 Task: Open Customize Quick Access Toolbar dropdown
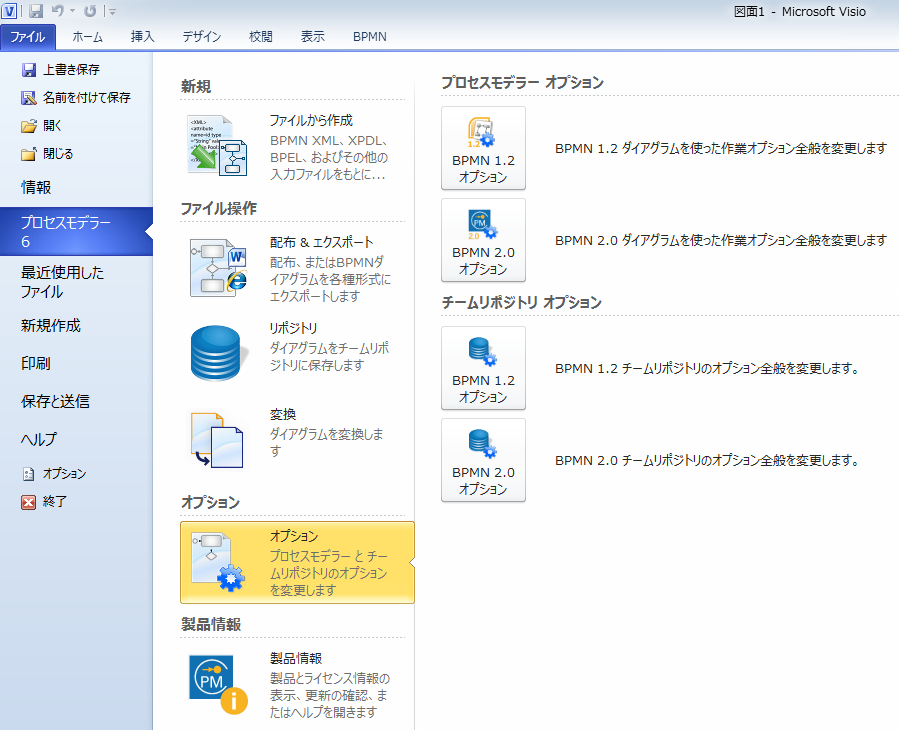click(x=112, y=11)
